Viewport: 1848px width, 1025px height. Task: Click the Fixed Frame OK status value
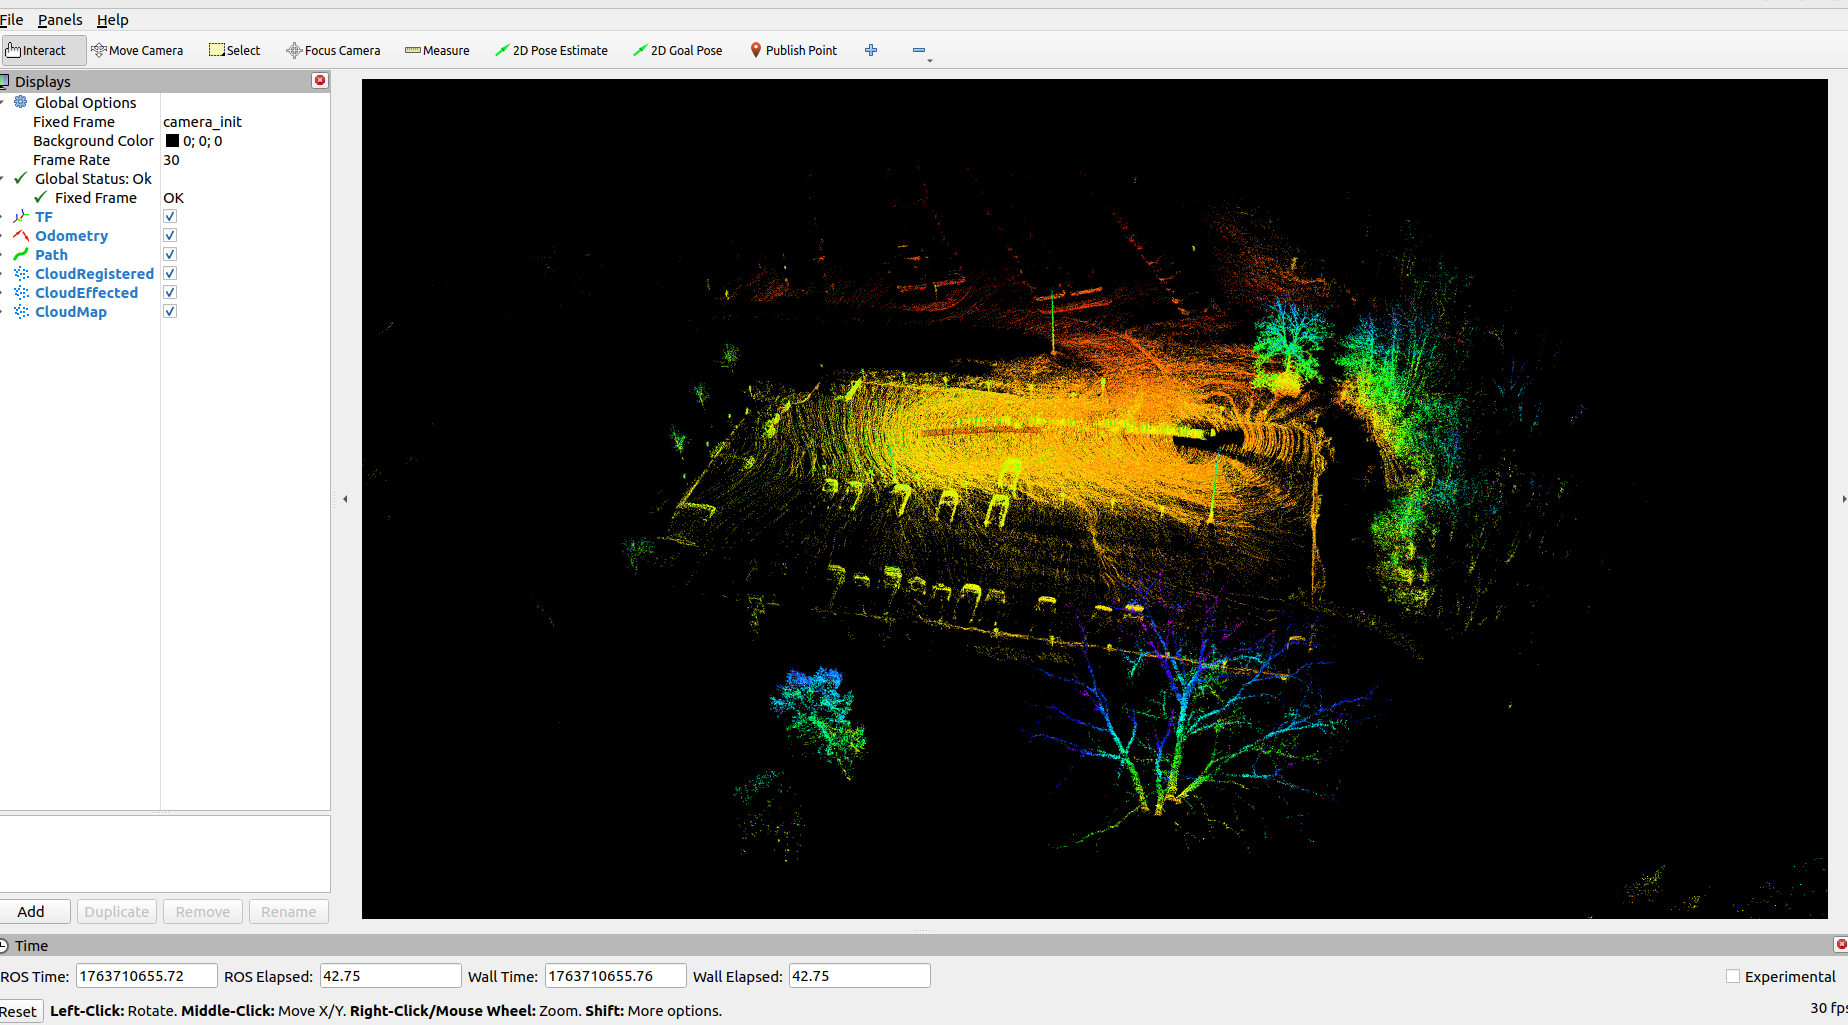[174, 198]
